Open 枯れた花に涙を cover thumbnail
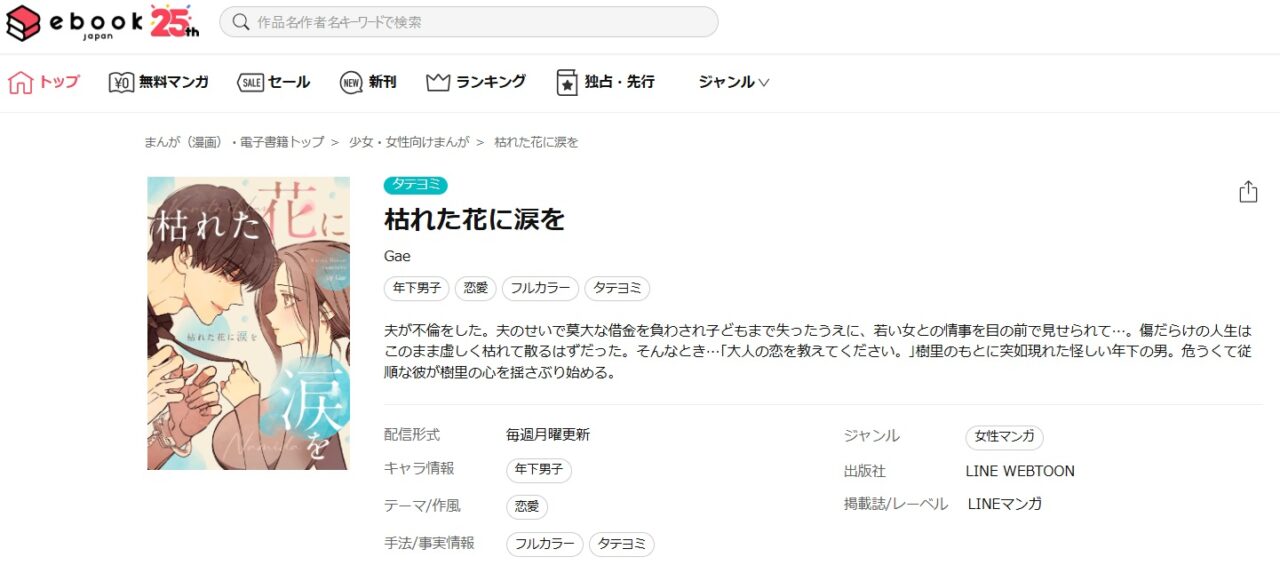This screenshot has height=565, width=1280. click(249, 323)
